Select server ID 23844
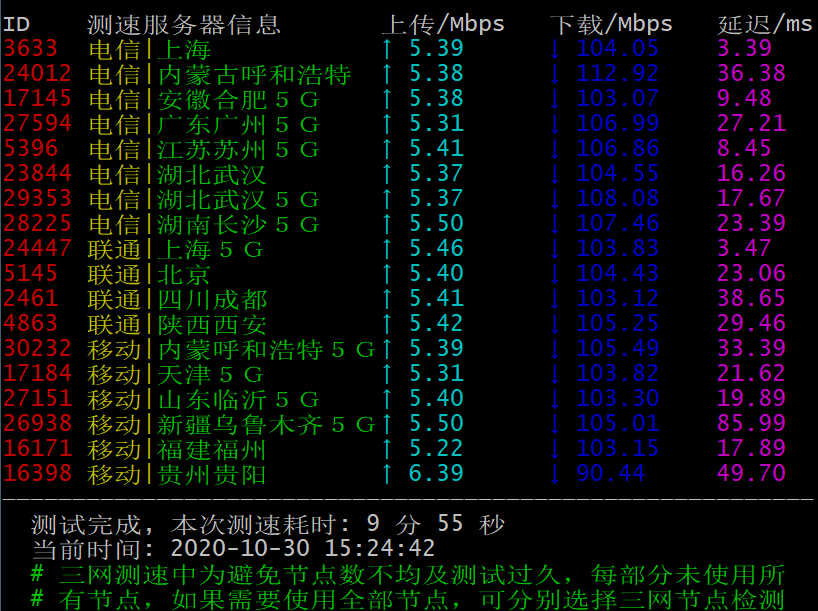818x611 pixels. pos(37,173)
